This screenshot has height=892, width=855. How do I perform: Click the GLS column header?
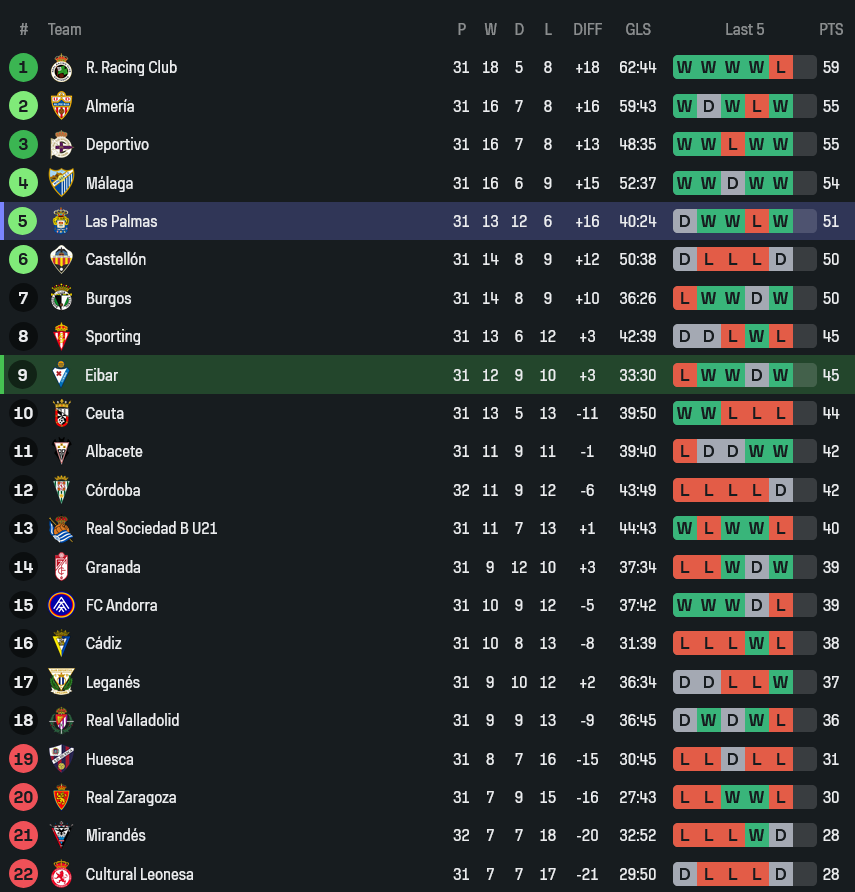tap(638, 29)
